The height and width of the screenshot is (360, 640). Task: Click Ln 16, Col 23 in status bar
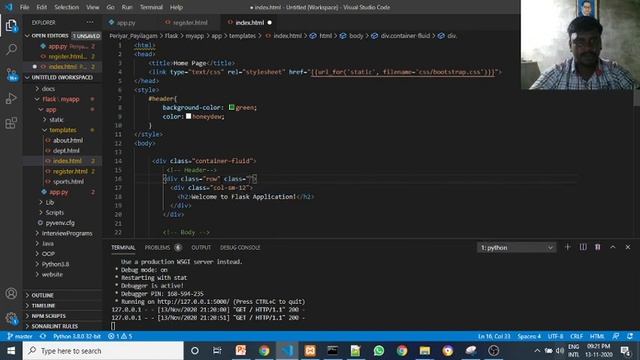(494, 336)
